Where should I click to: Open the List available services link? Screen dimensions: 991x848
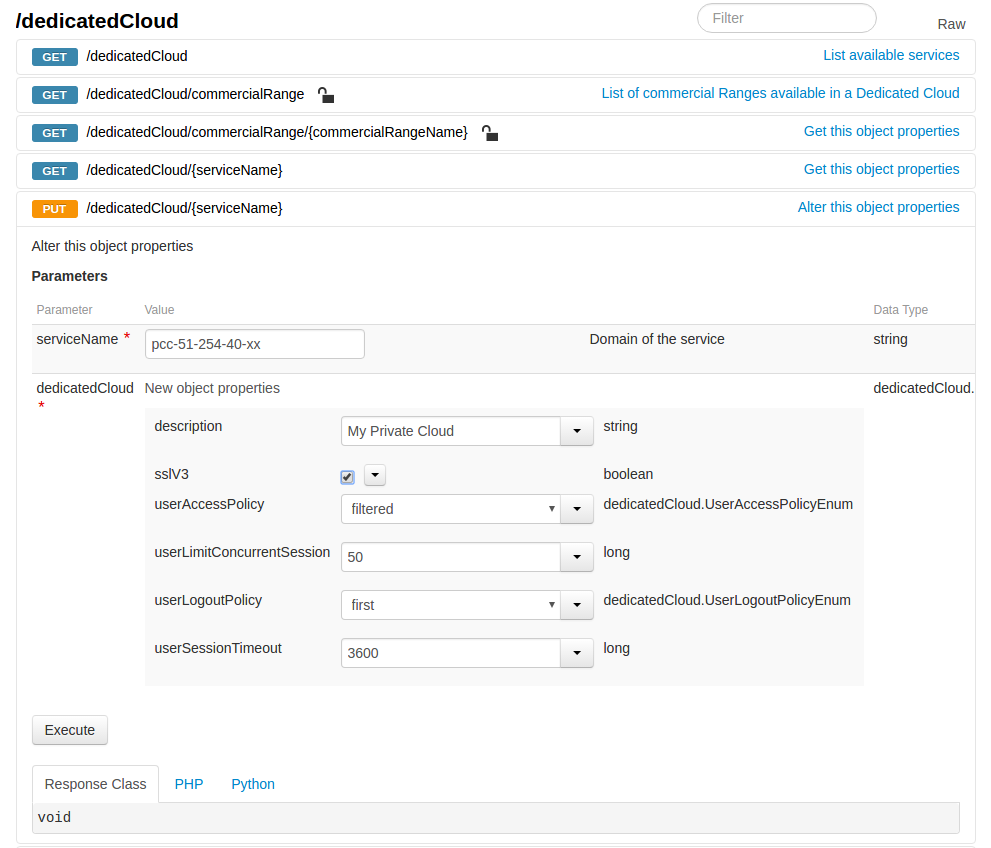(891, 55)
